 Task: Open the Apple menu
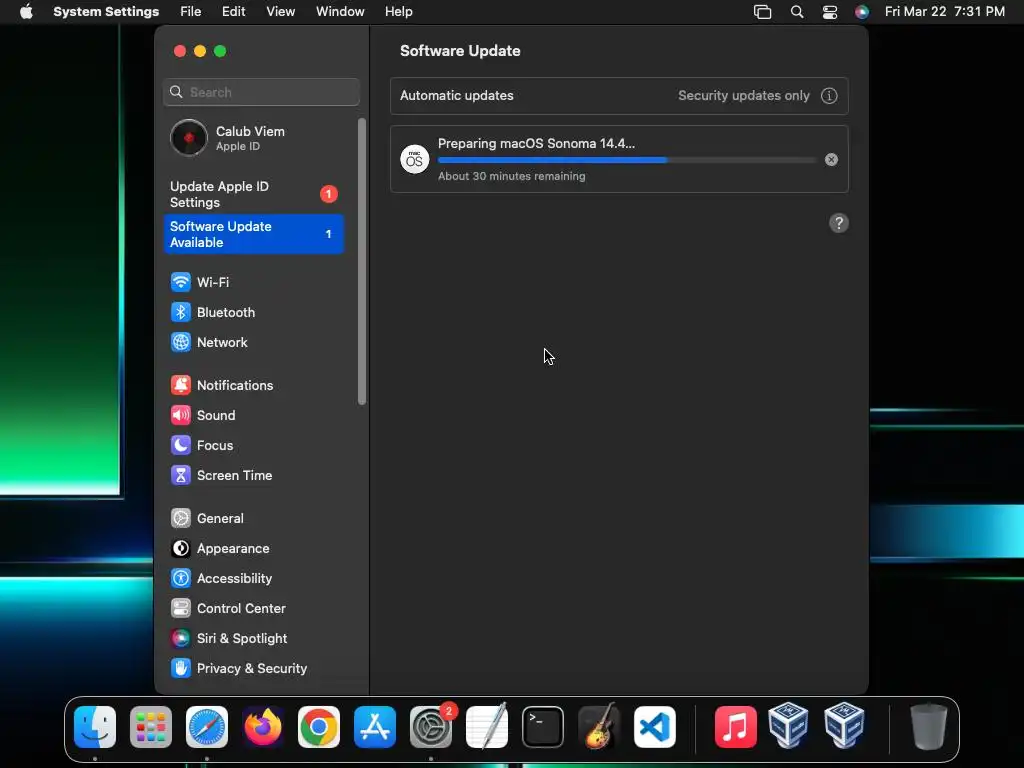[26, 12]
